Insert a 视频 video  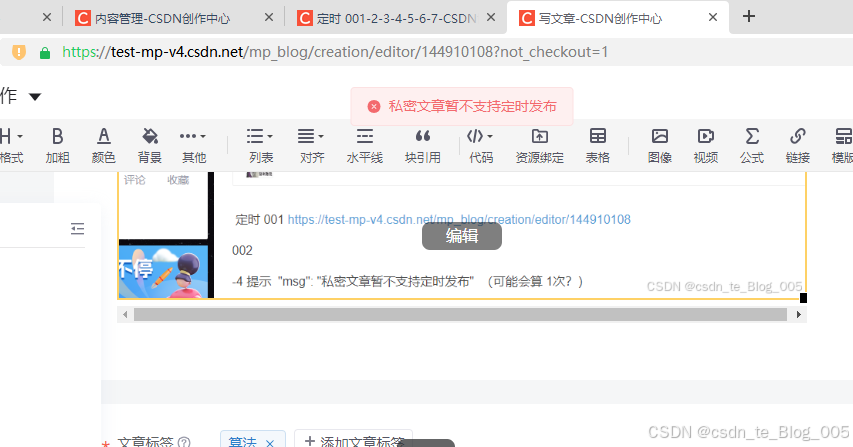click(706, 145)
